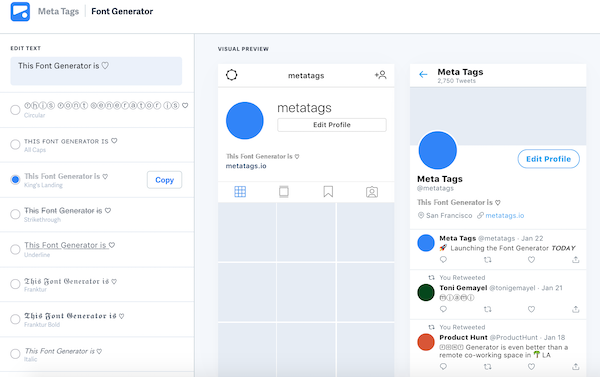
Task: Switch to the Instagram grid view tab
Action: (240, 191)
